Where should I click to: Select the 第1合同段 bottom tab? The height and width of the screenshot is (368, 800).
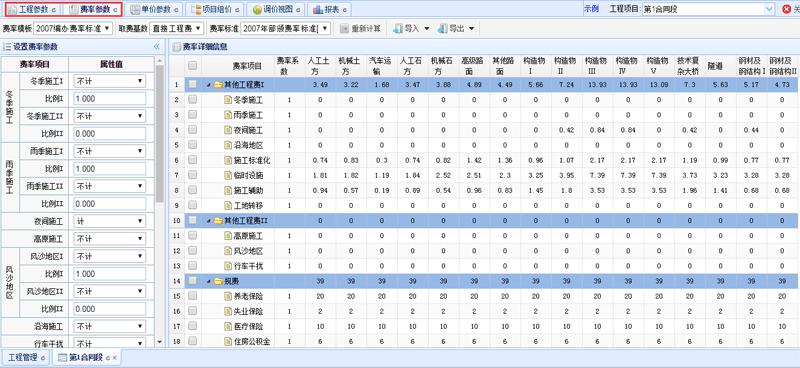[86, 357]
